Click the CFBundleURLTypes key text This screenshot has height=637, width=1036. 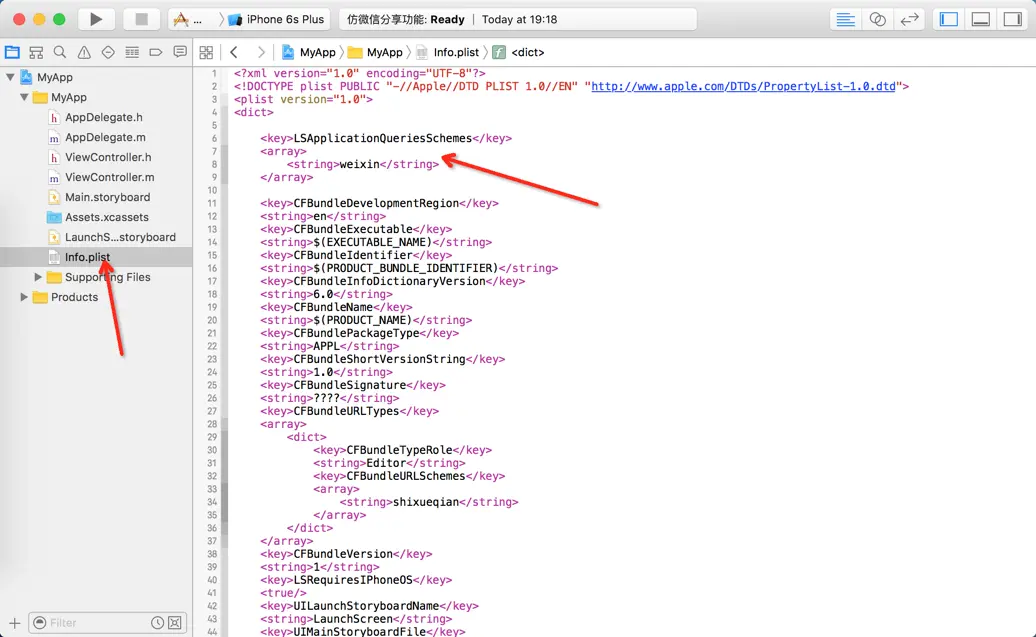[x=346, y=411]
